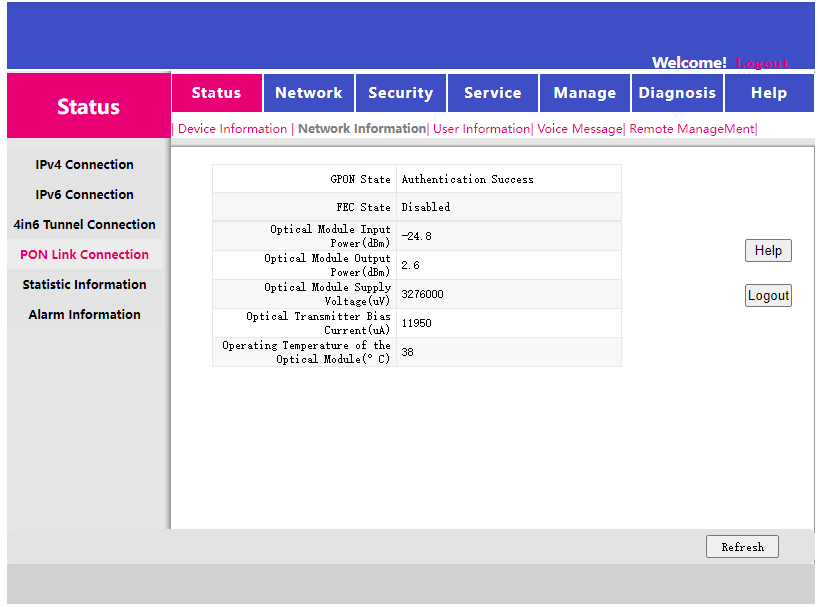
Task: Open the Security tab
Action: pos(401,93)
